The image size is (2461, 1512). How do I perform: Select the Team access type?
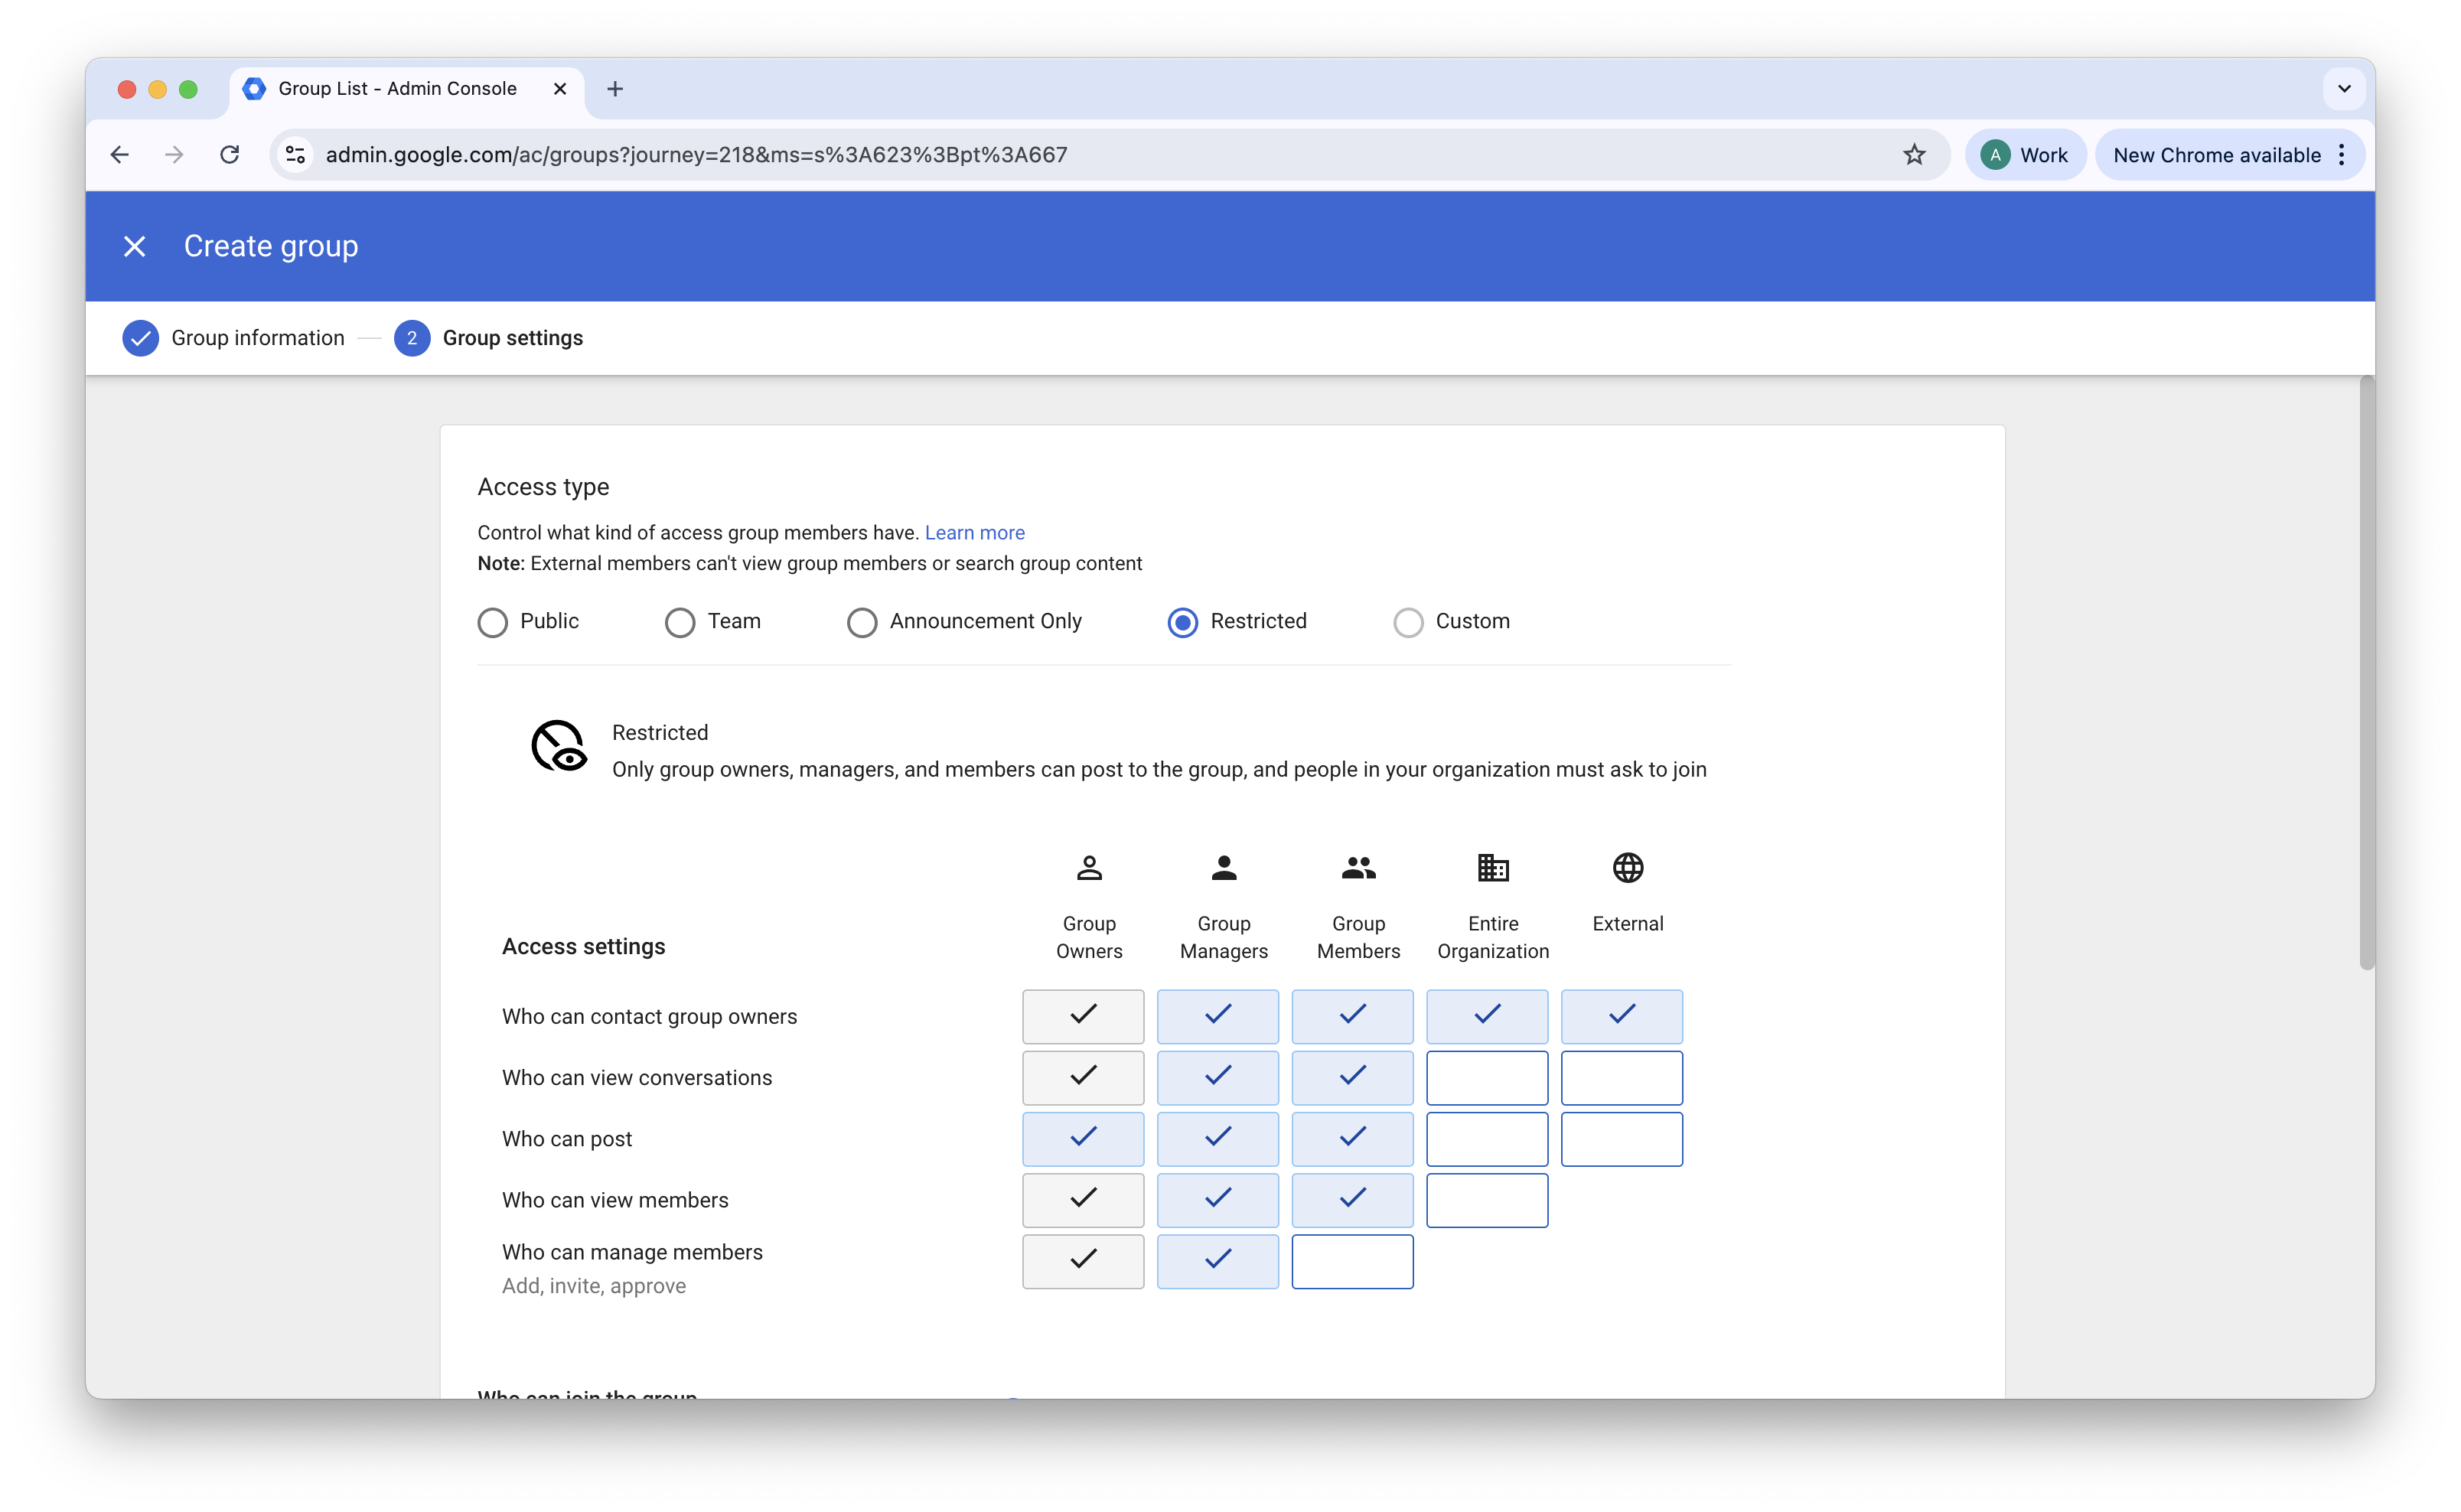coord(680,622)
